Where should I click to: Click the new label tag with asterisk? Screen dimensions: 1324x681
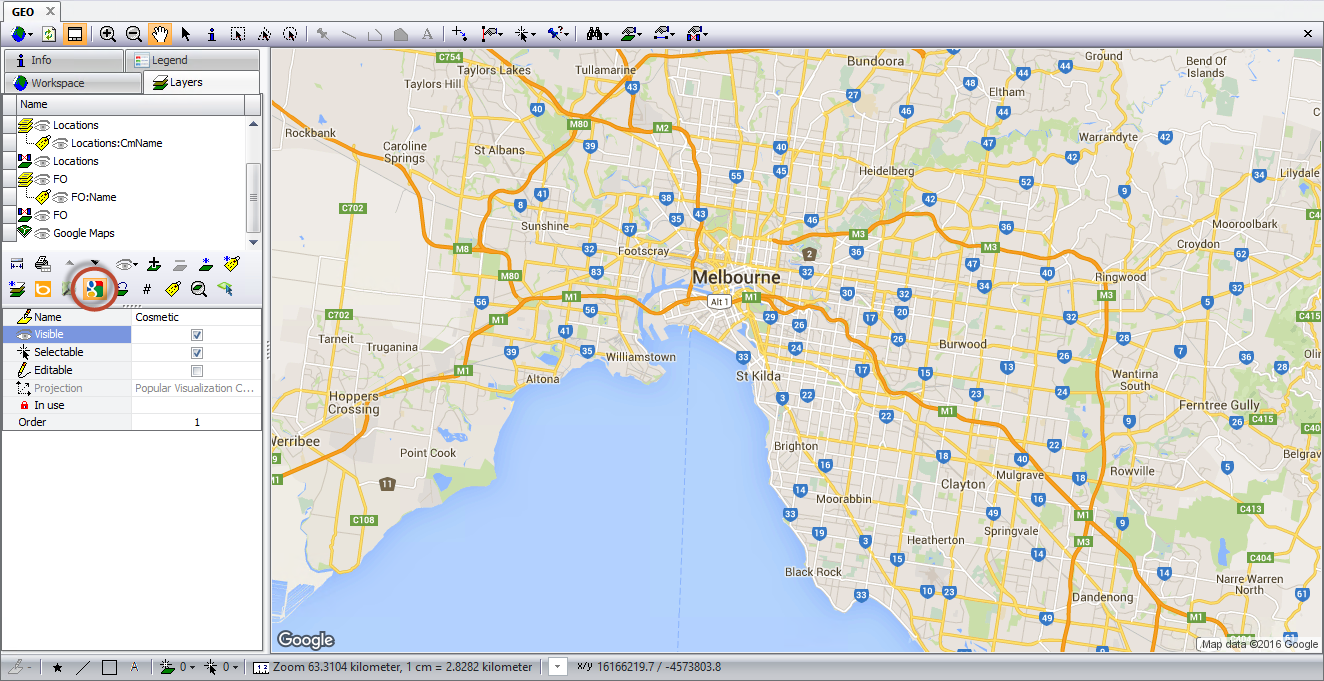click(231, 264)
